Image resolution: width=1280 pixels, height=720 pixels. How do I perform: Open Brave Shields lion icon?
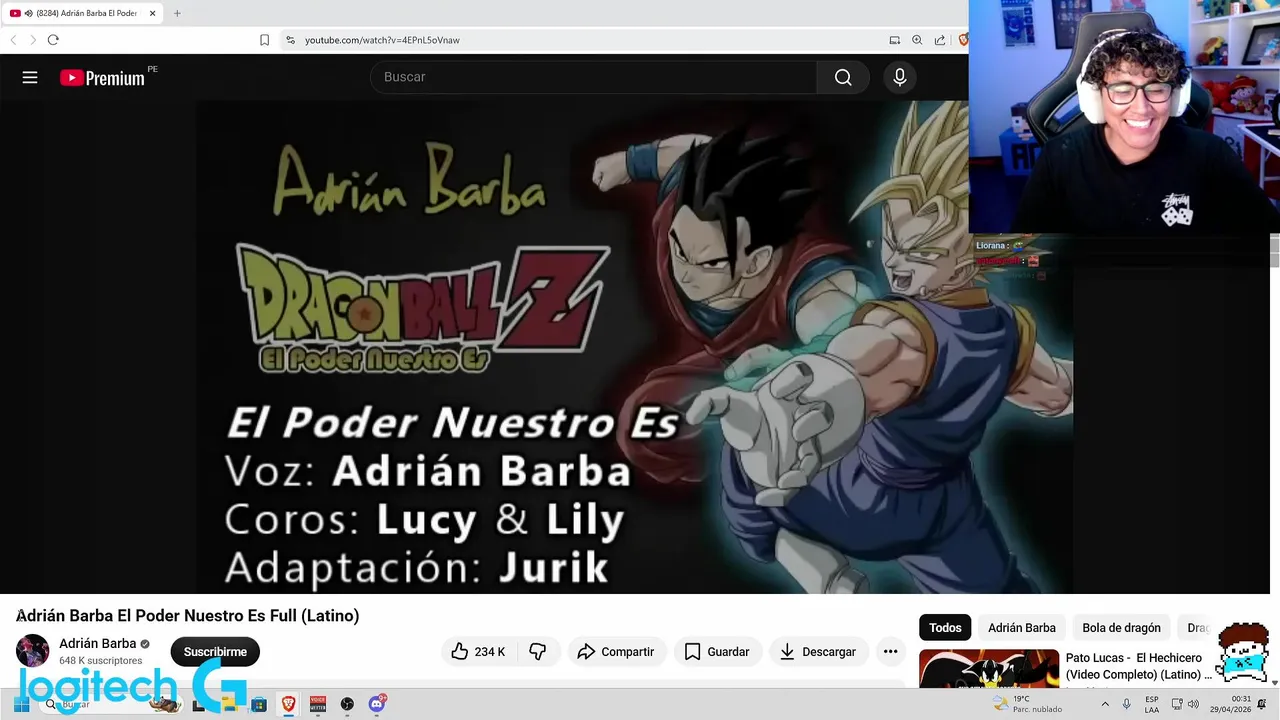point(963,40)
